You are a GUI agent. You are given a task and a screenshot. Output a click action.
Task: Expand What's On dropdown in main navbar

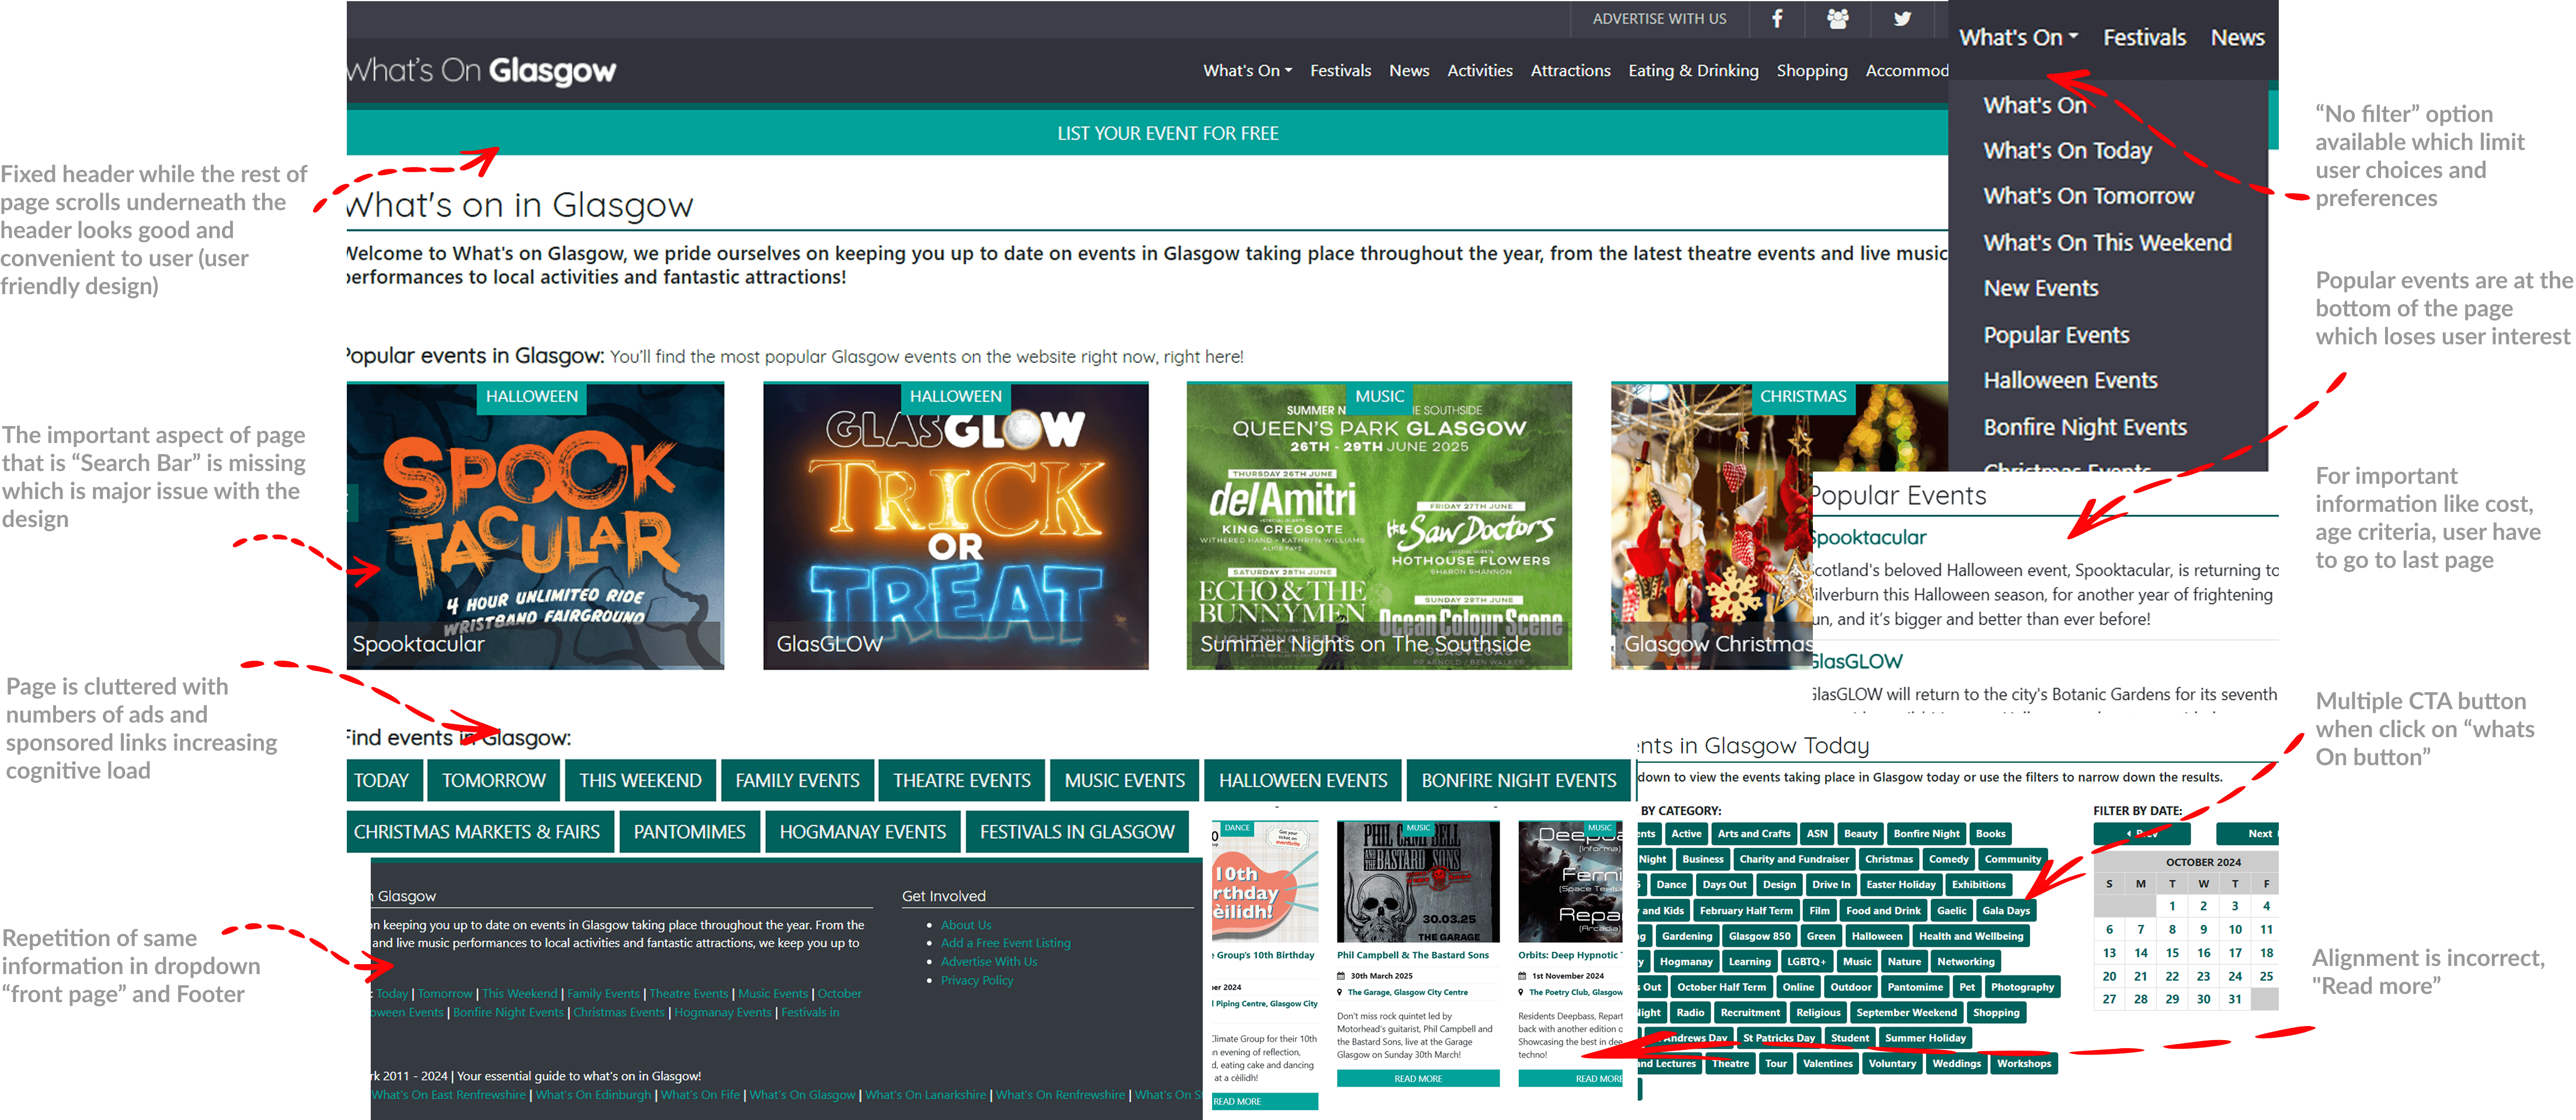coord(1247,71)
